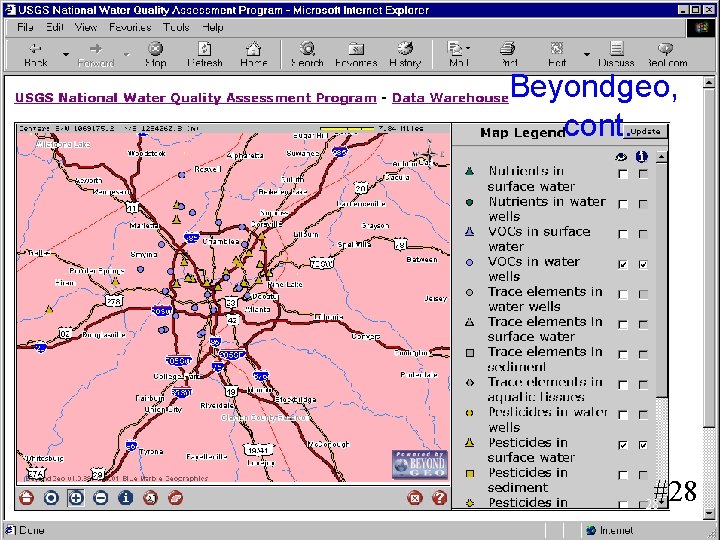Click the red eraser tool in map toolbar
Viewport: 720px width, 540px height.
pos(175,498)
